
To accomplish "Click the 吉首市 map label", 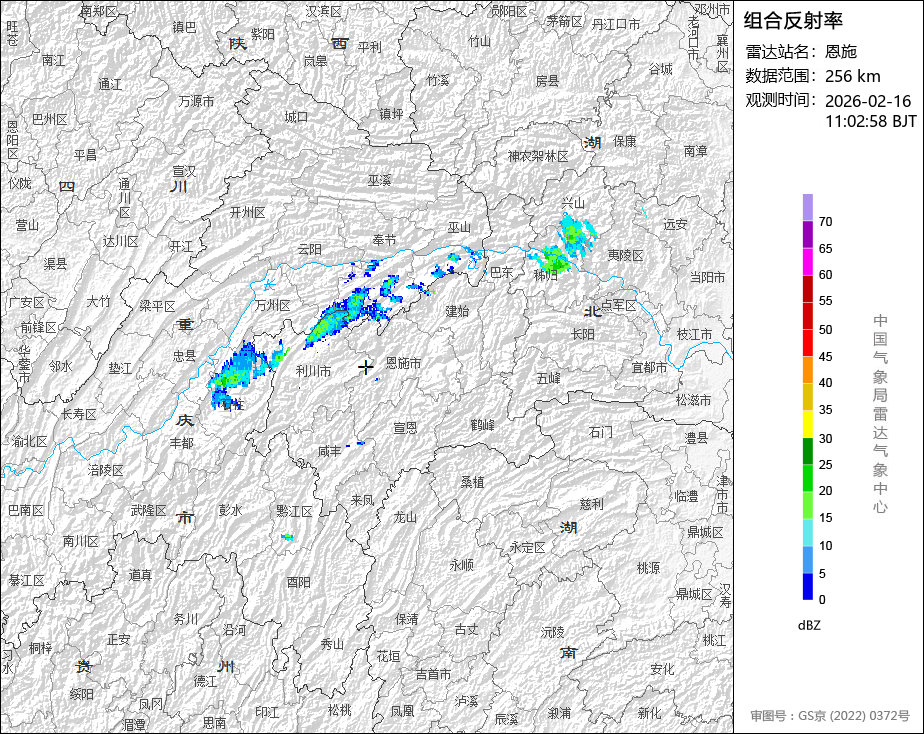I will tap(434, 675).
